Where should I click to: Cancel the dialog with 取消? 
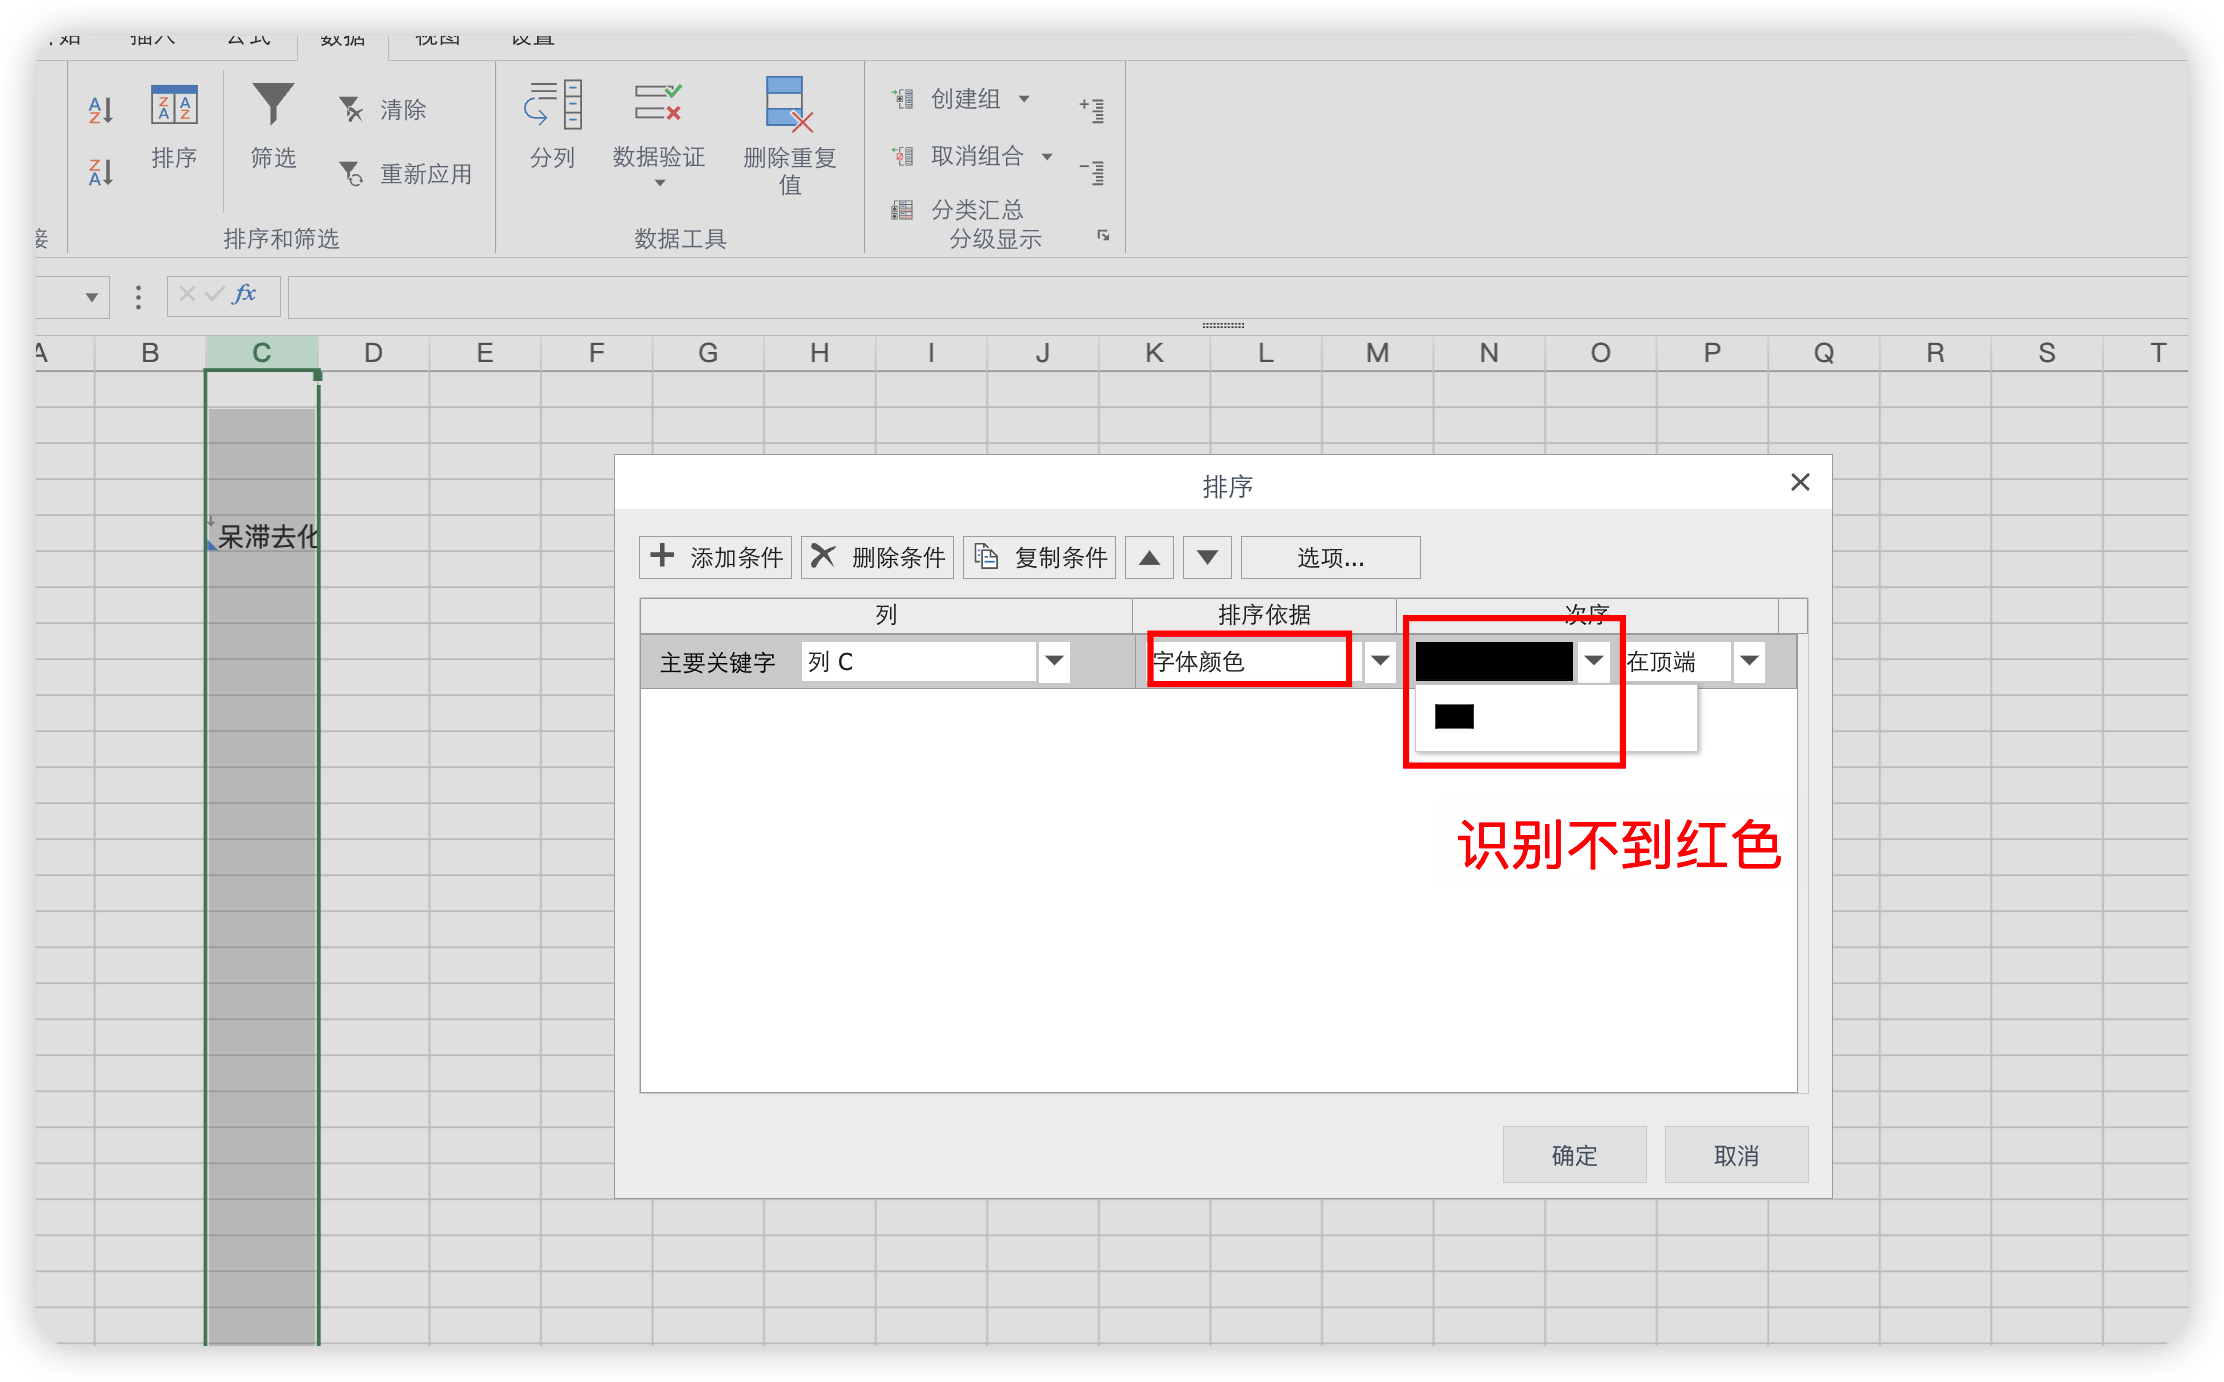pos(1736,1155)
